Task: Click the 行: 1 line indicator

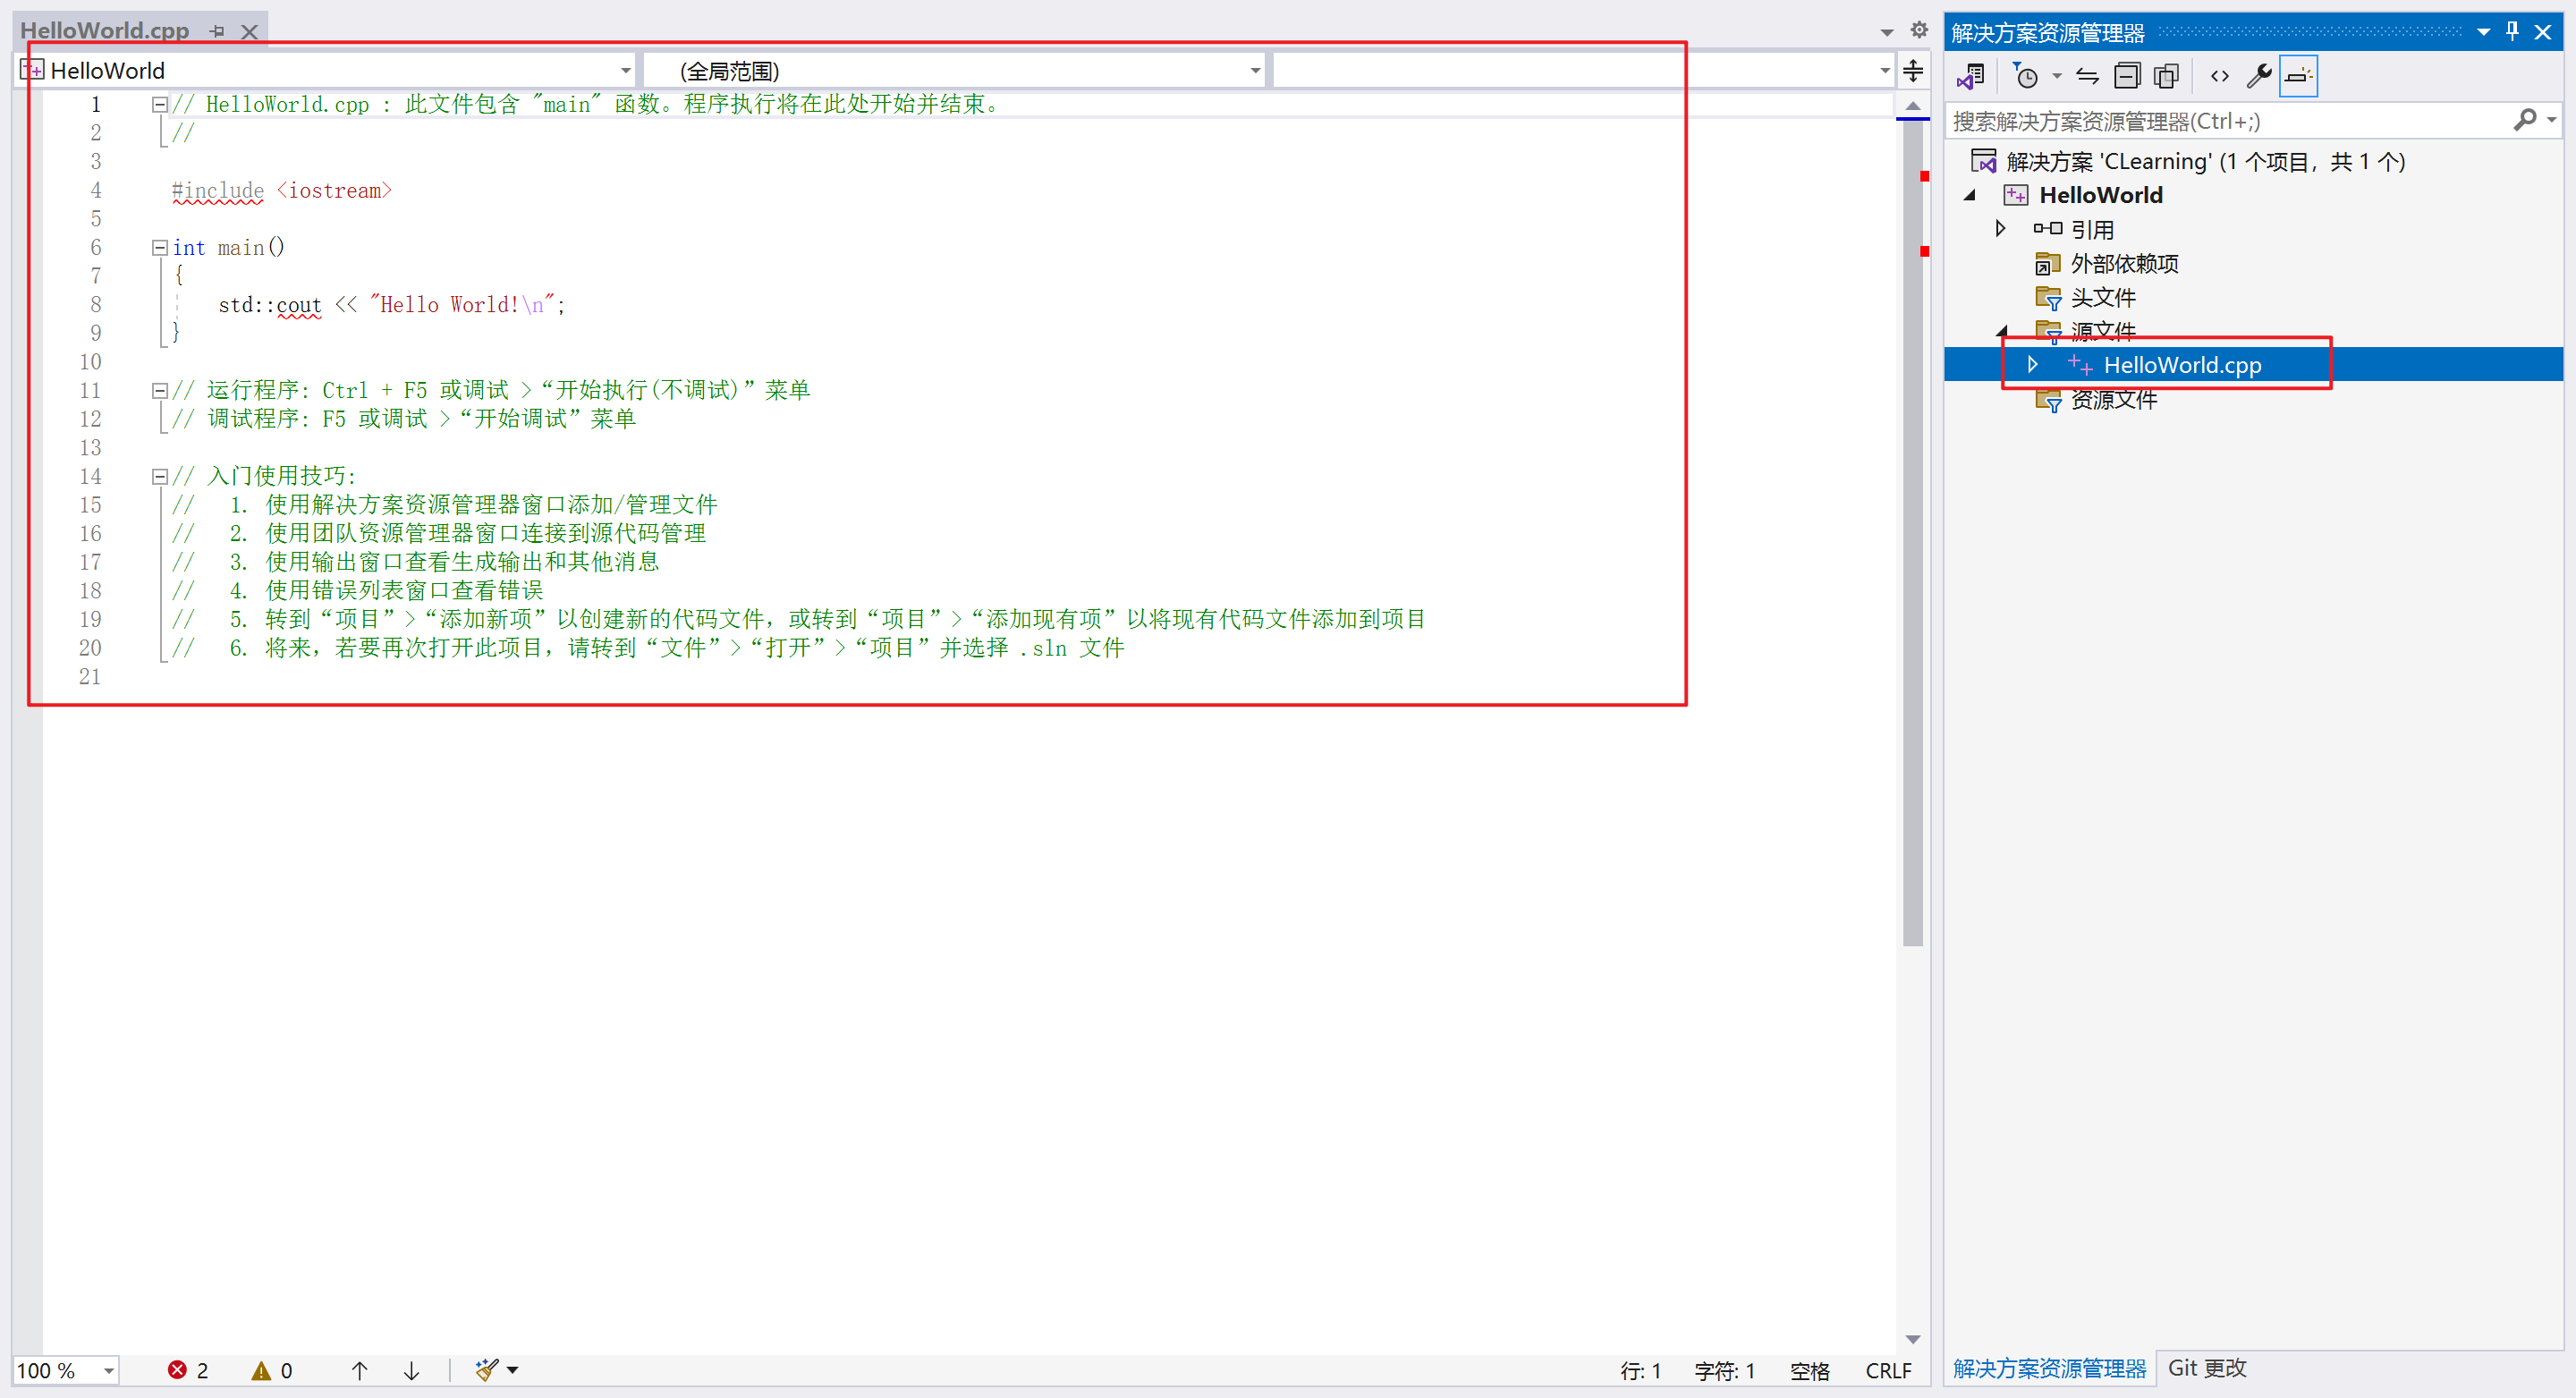Action: (x=1640, y=1370)
